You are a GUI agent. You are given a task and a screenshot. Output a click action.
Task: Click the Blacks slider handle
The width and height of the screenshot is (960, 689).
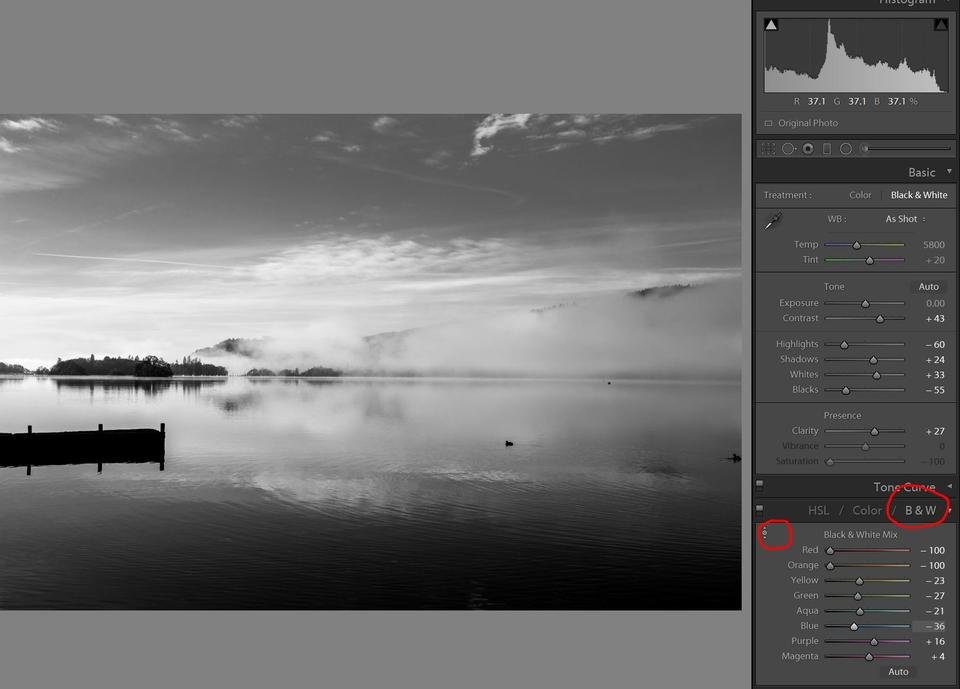pos(846,390)
